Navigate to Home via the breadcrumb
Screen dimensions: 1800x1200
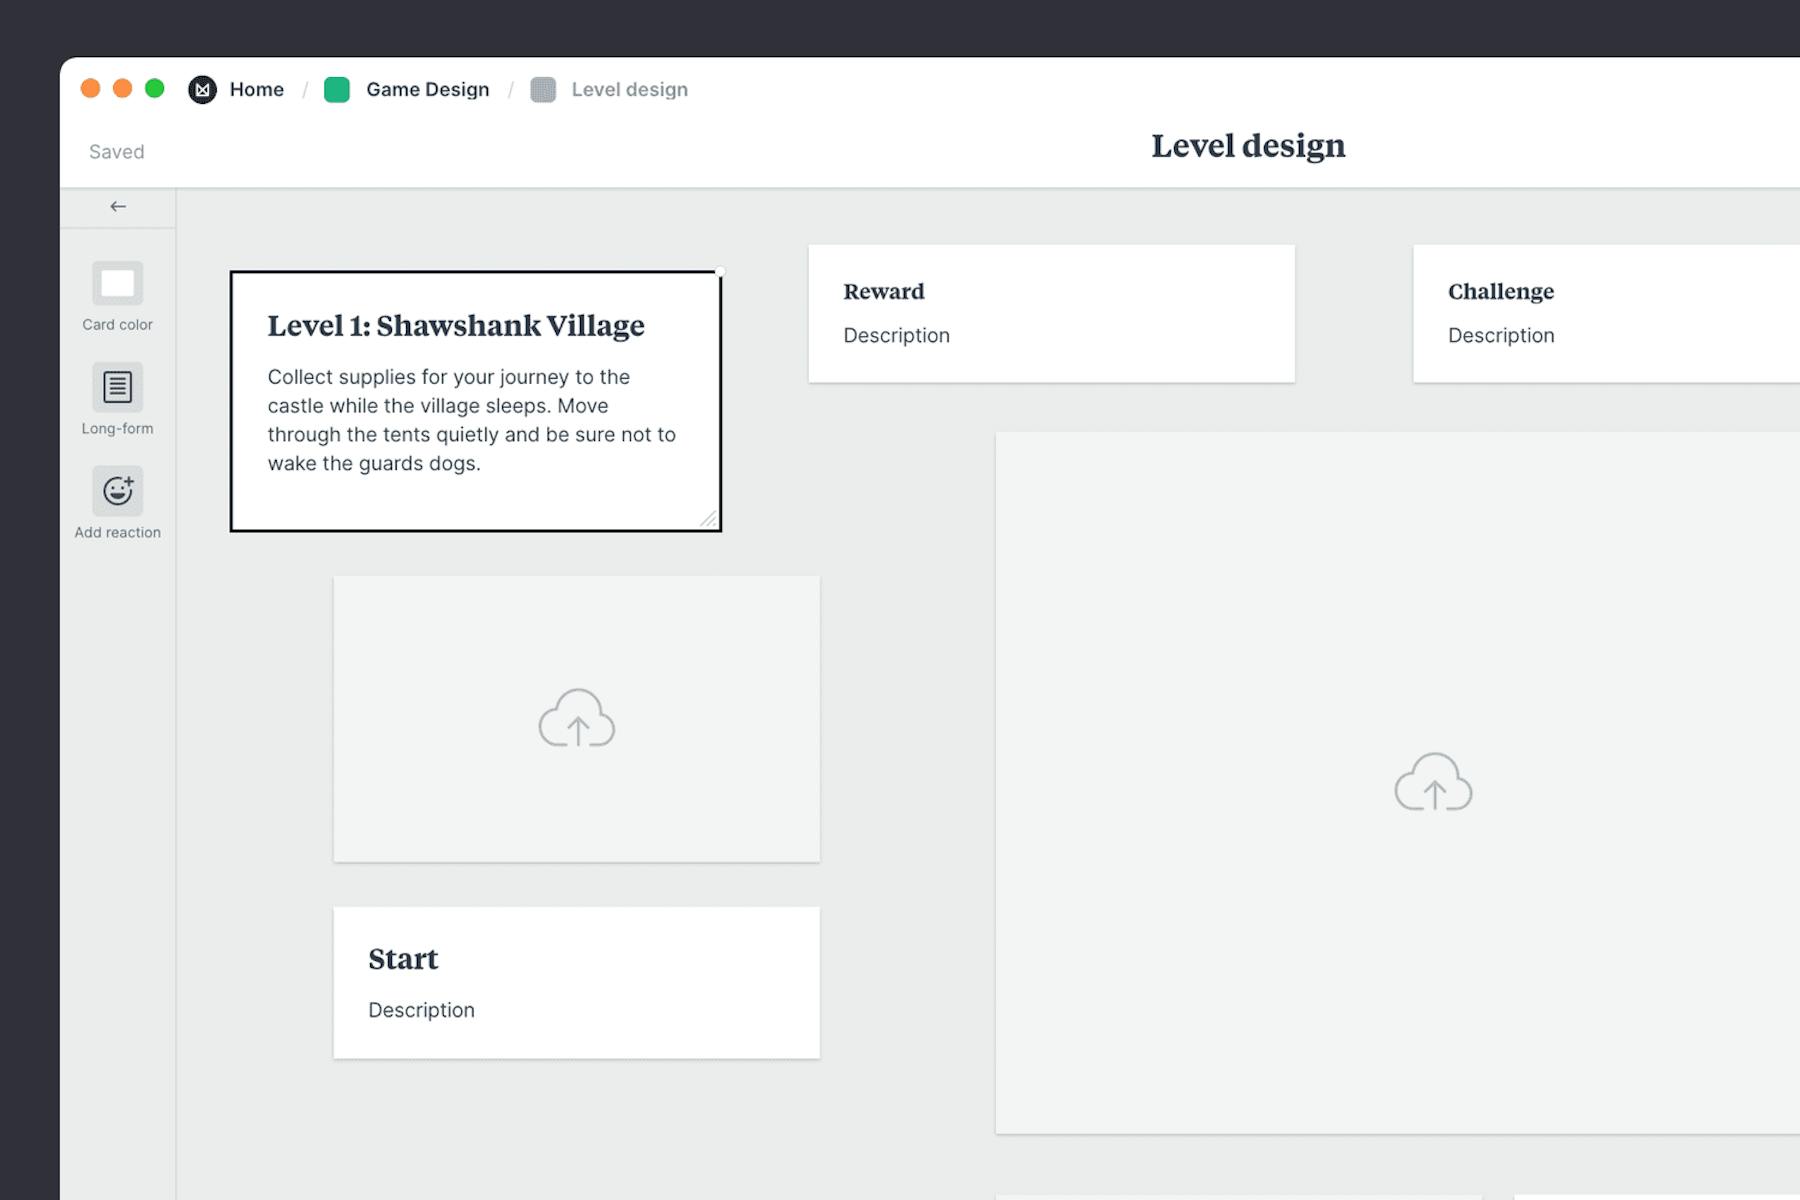click(x=256, y=89)
